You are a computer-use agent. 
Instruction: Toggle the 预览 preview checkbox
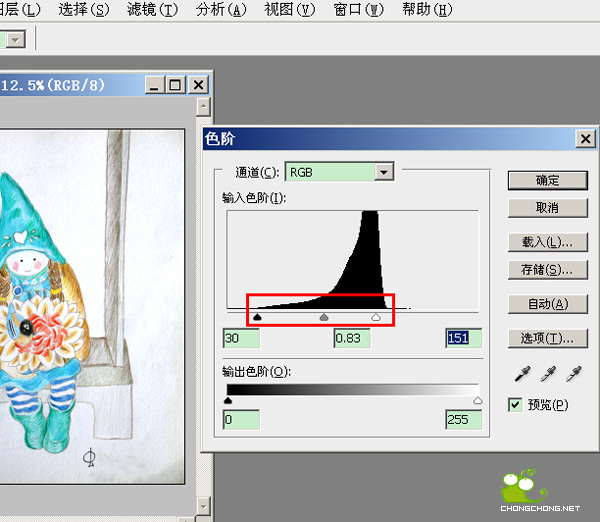(x=515, y=405)
